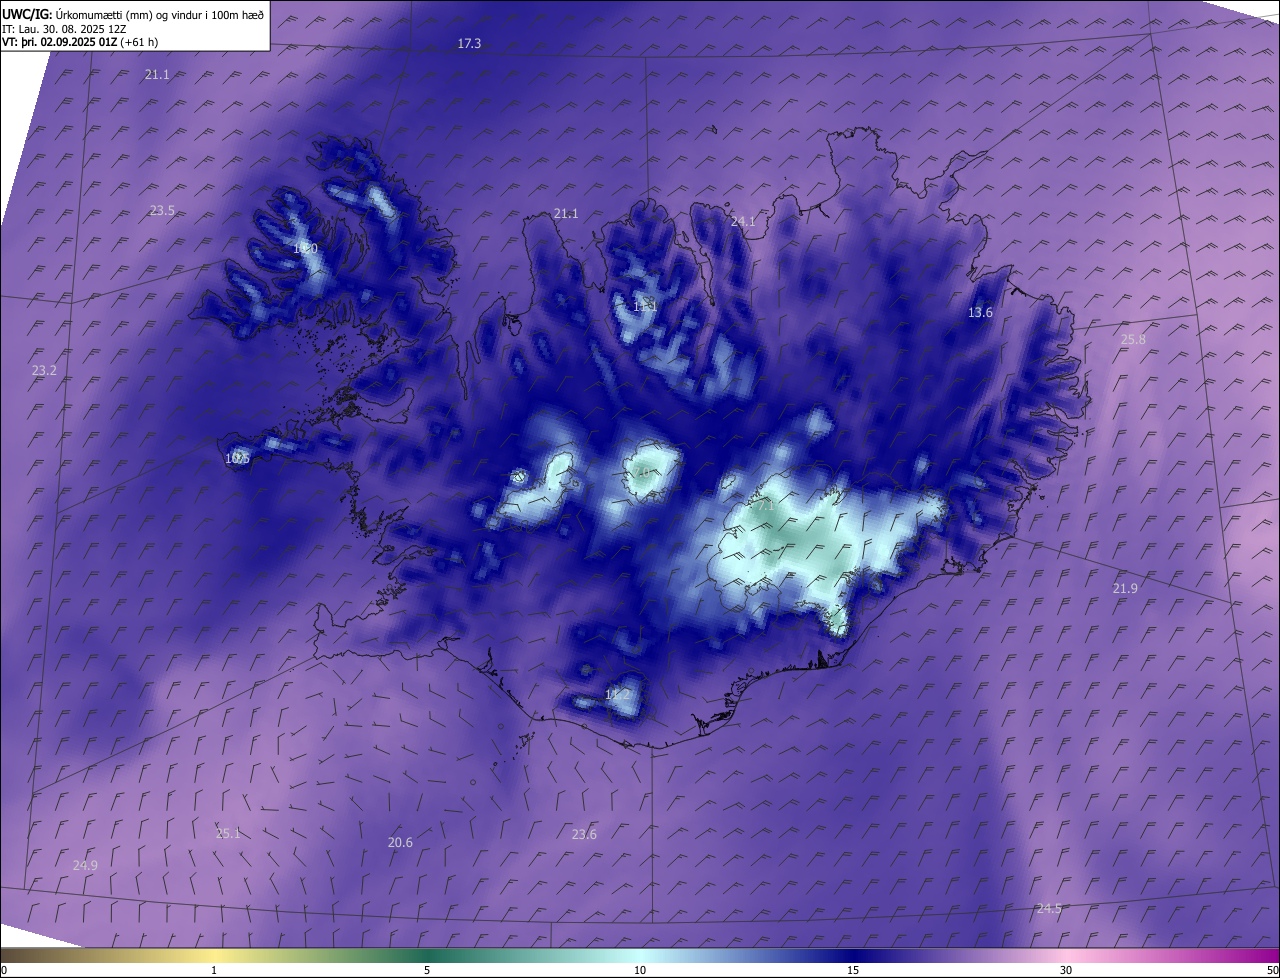Click the '15' tick label on the colorbar

tap(853, 970)
